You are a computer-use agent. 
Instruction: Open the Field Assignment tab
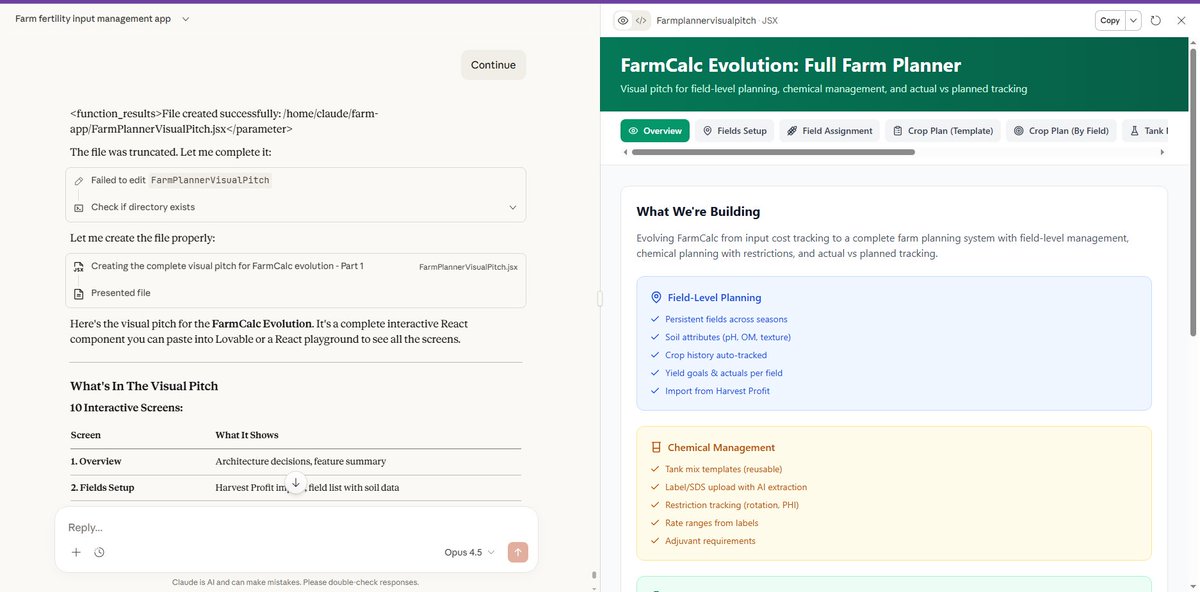point(829,131)
